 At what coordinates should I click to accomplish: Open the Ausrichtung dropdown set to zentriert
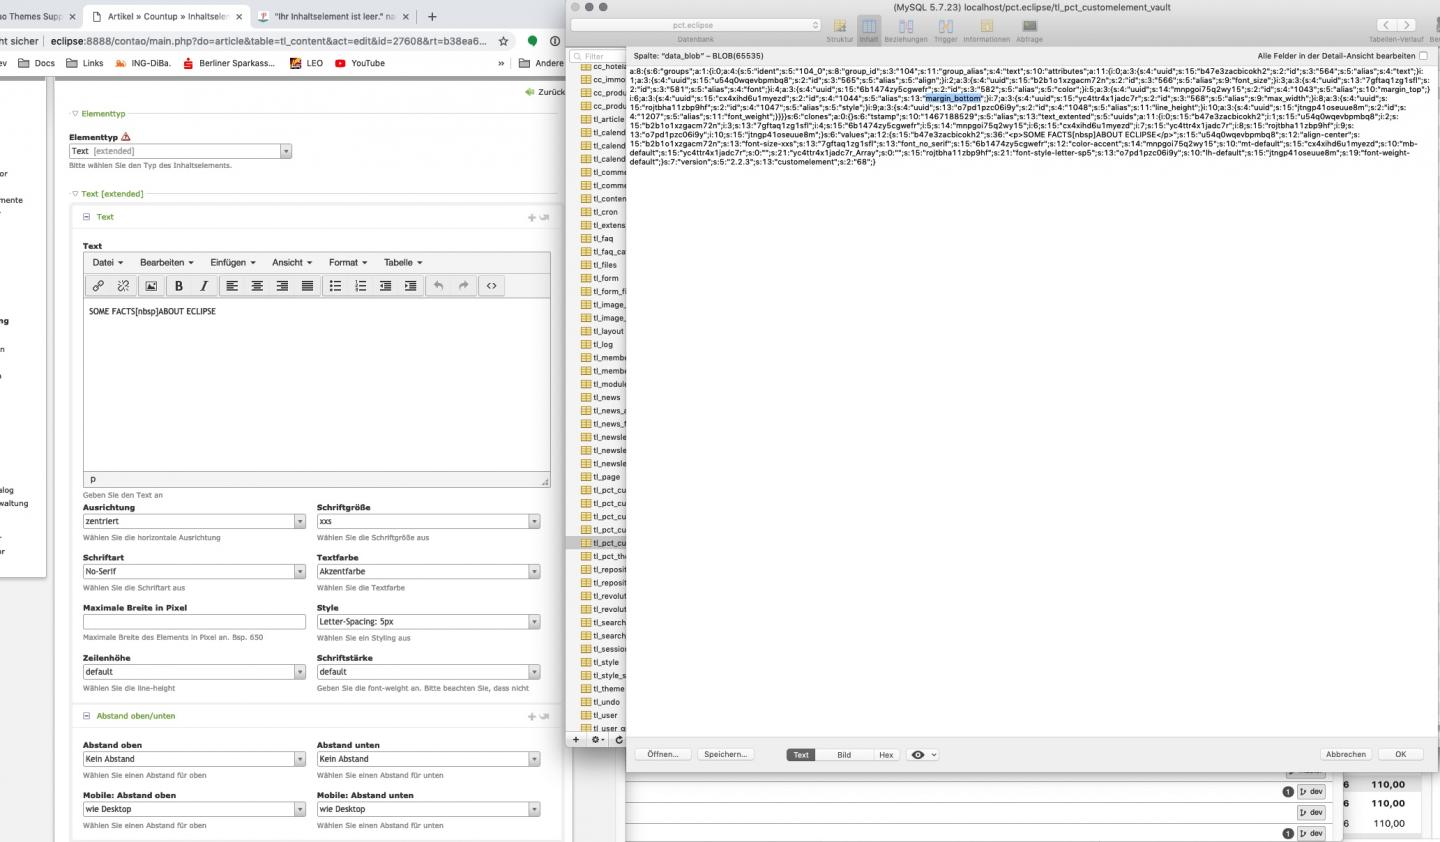[x=194, y=522]
